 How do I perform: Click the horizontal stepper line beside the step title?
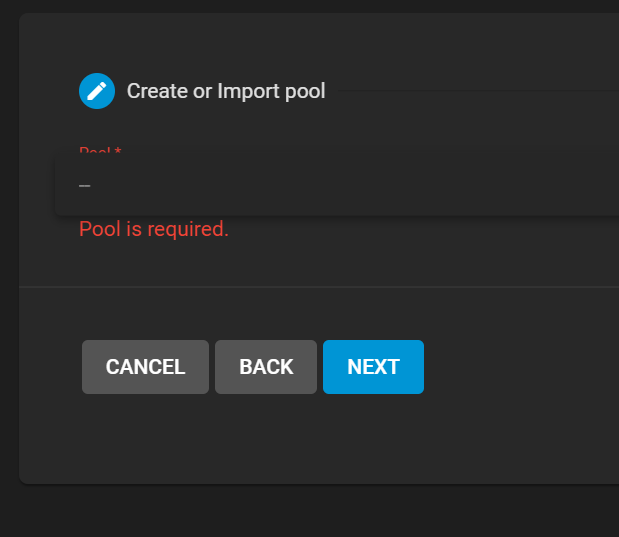click(478, 90)
